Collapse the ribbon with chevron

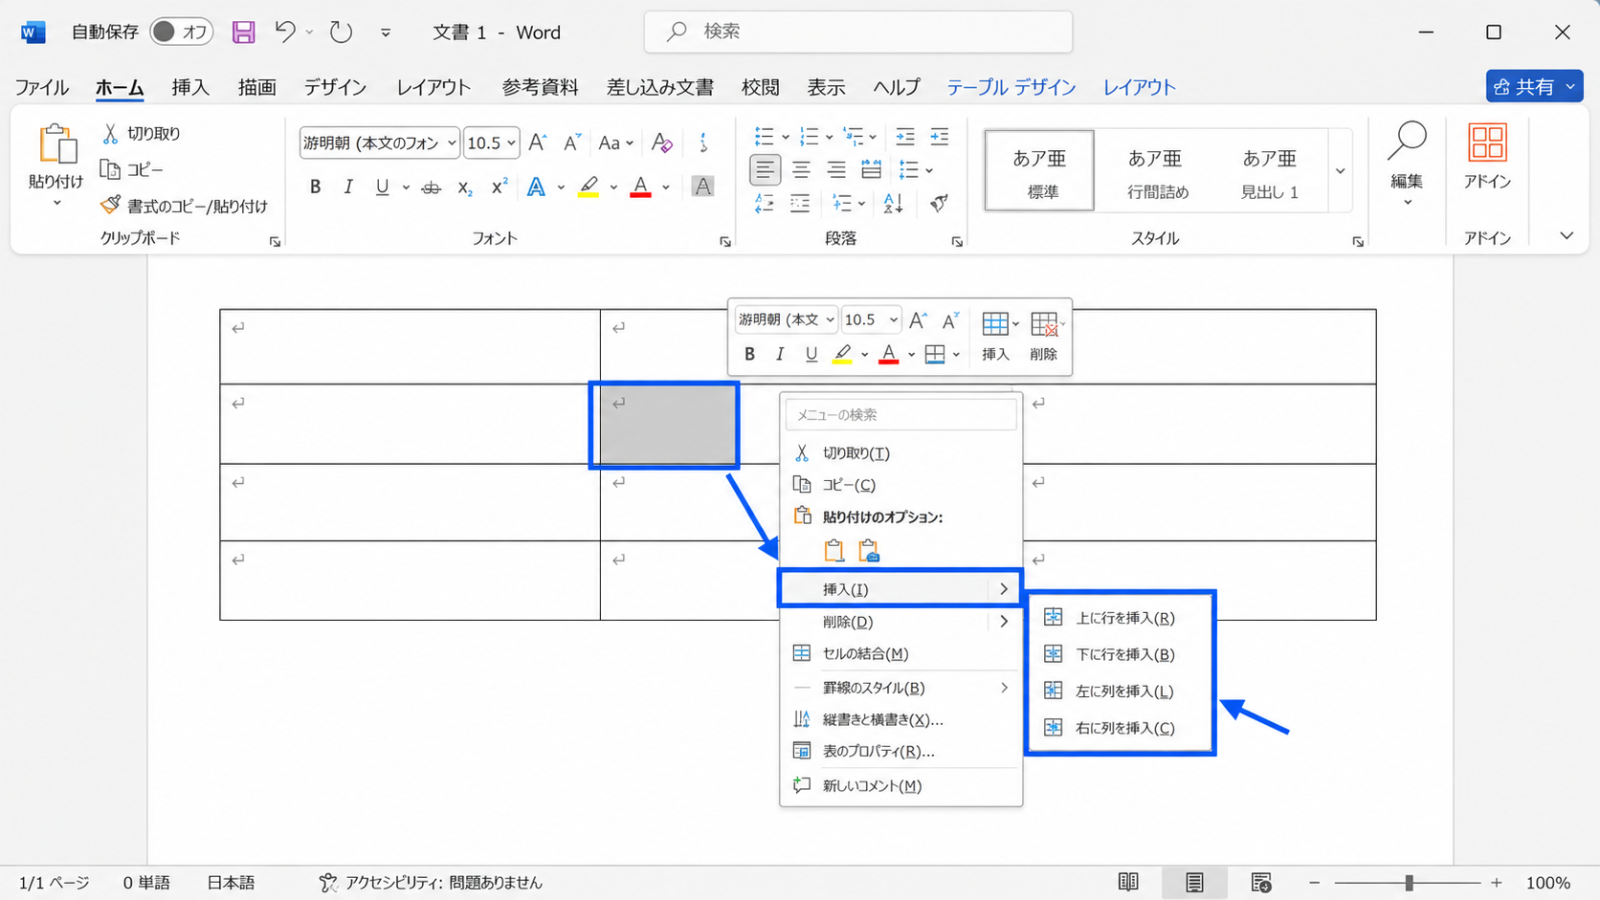pyautogui.click(x=1566, y=236)
